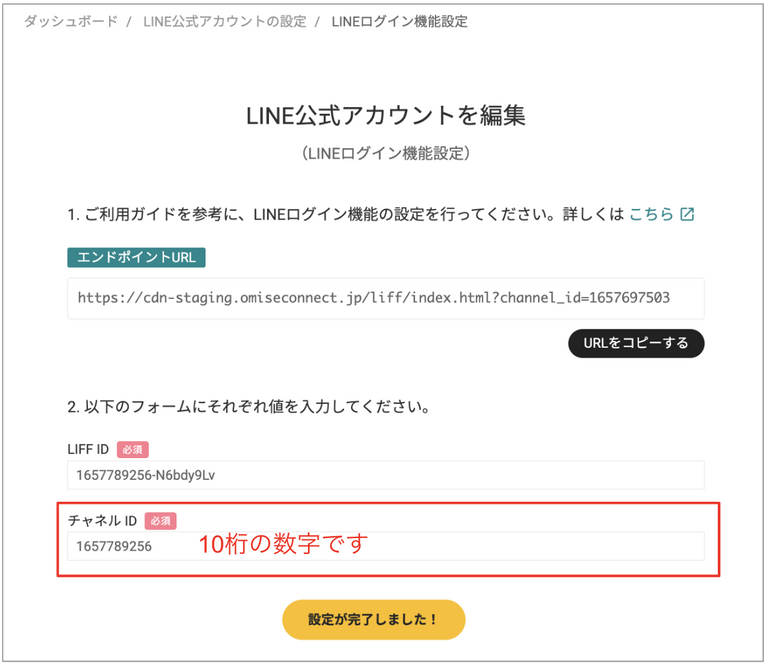768x669 pixels.
Task: Click the LIFF ID field label
Action: pyautogui.click(x=88, y=450)
